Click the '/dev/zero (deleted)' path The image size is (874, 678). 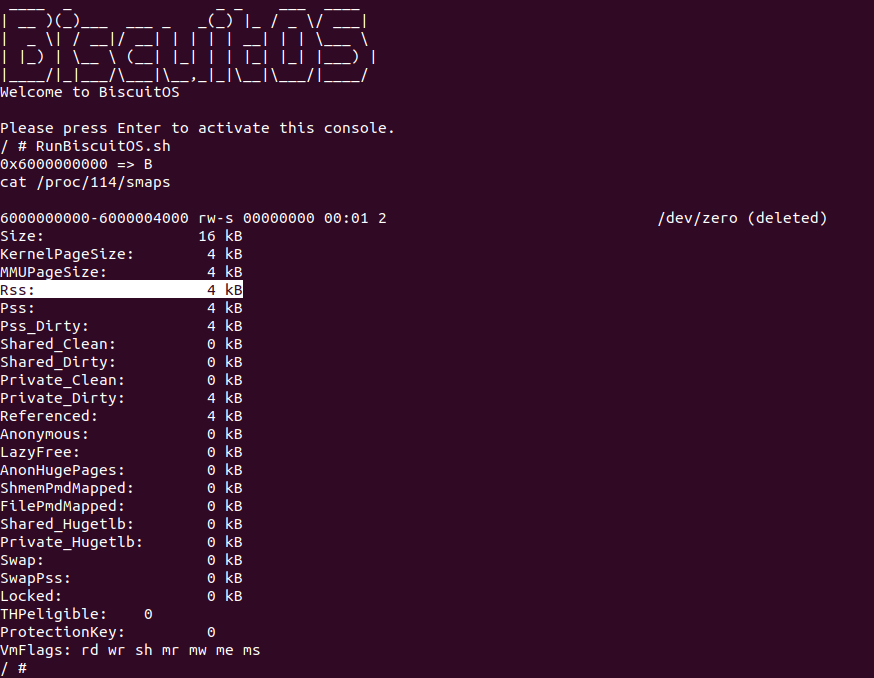coord(742,218)
